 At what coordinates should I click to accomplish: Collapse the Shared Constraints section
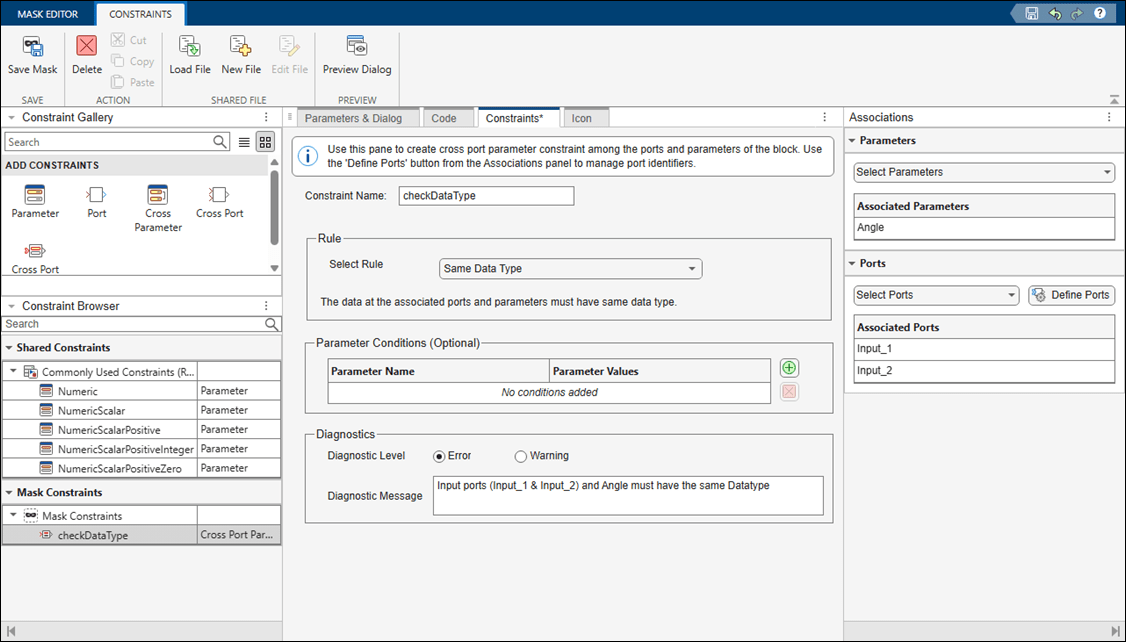tap(10, 348)
